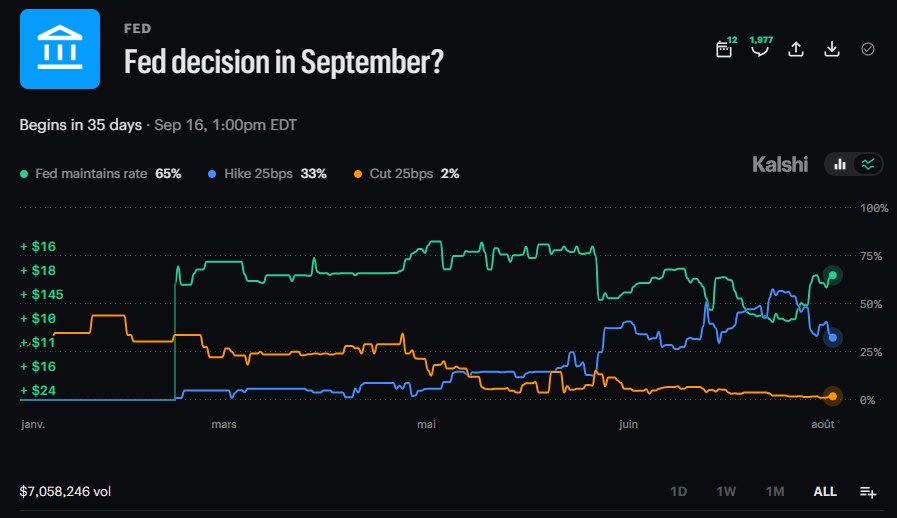This screenshot has width=897, height=518.
Task: Toggle the Hike 25bps legend series
Action: [267, 173]
